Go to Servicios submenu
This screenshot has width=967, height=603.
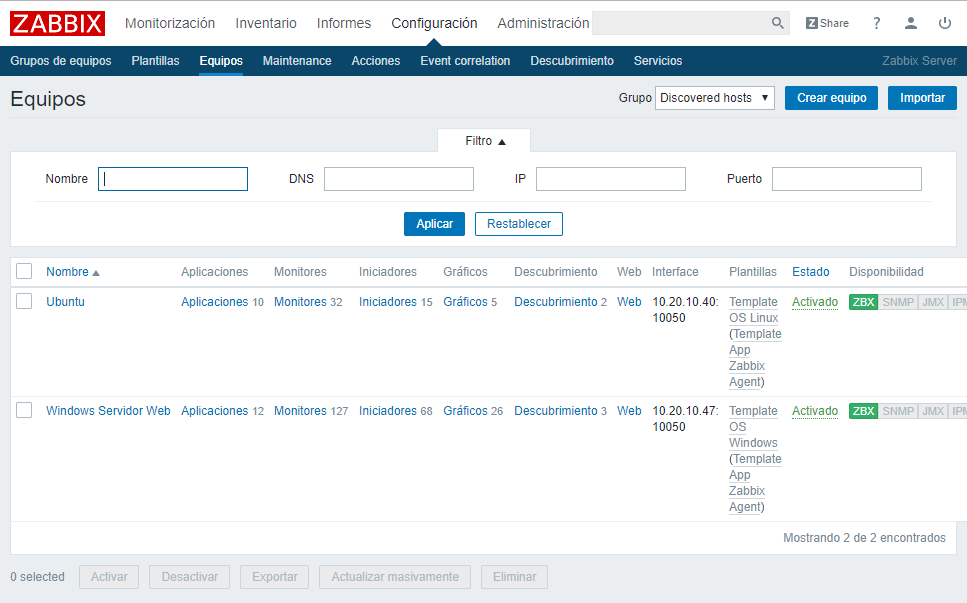tap(657, 61)
